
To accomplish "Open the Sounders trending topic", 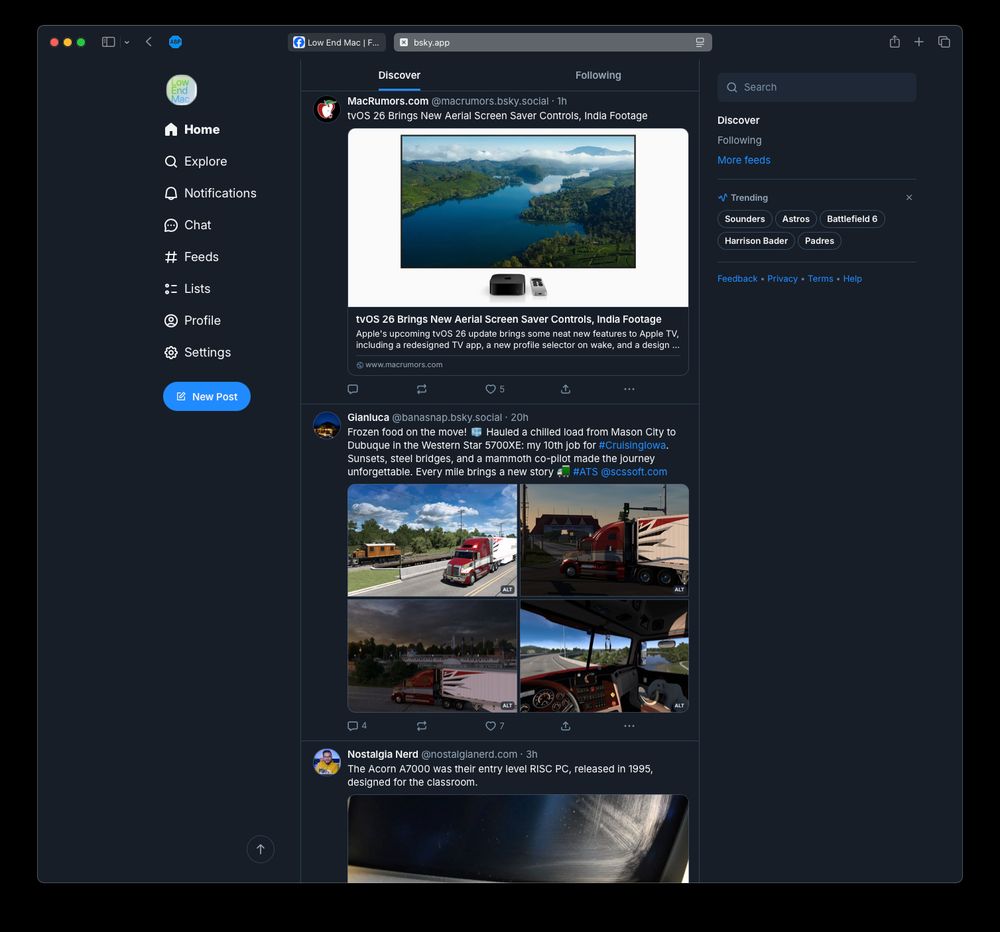I will coord(744,219).
